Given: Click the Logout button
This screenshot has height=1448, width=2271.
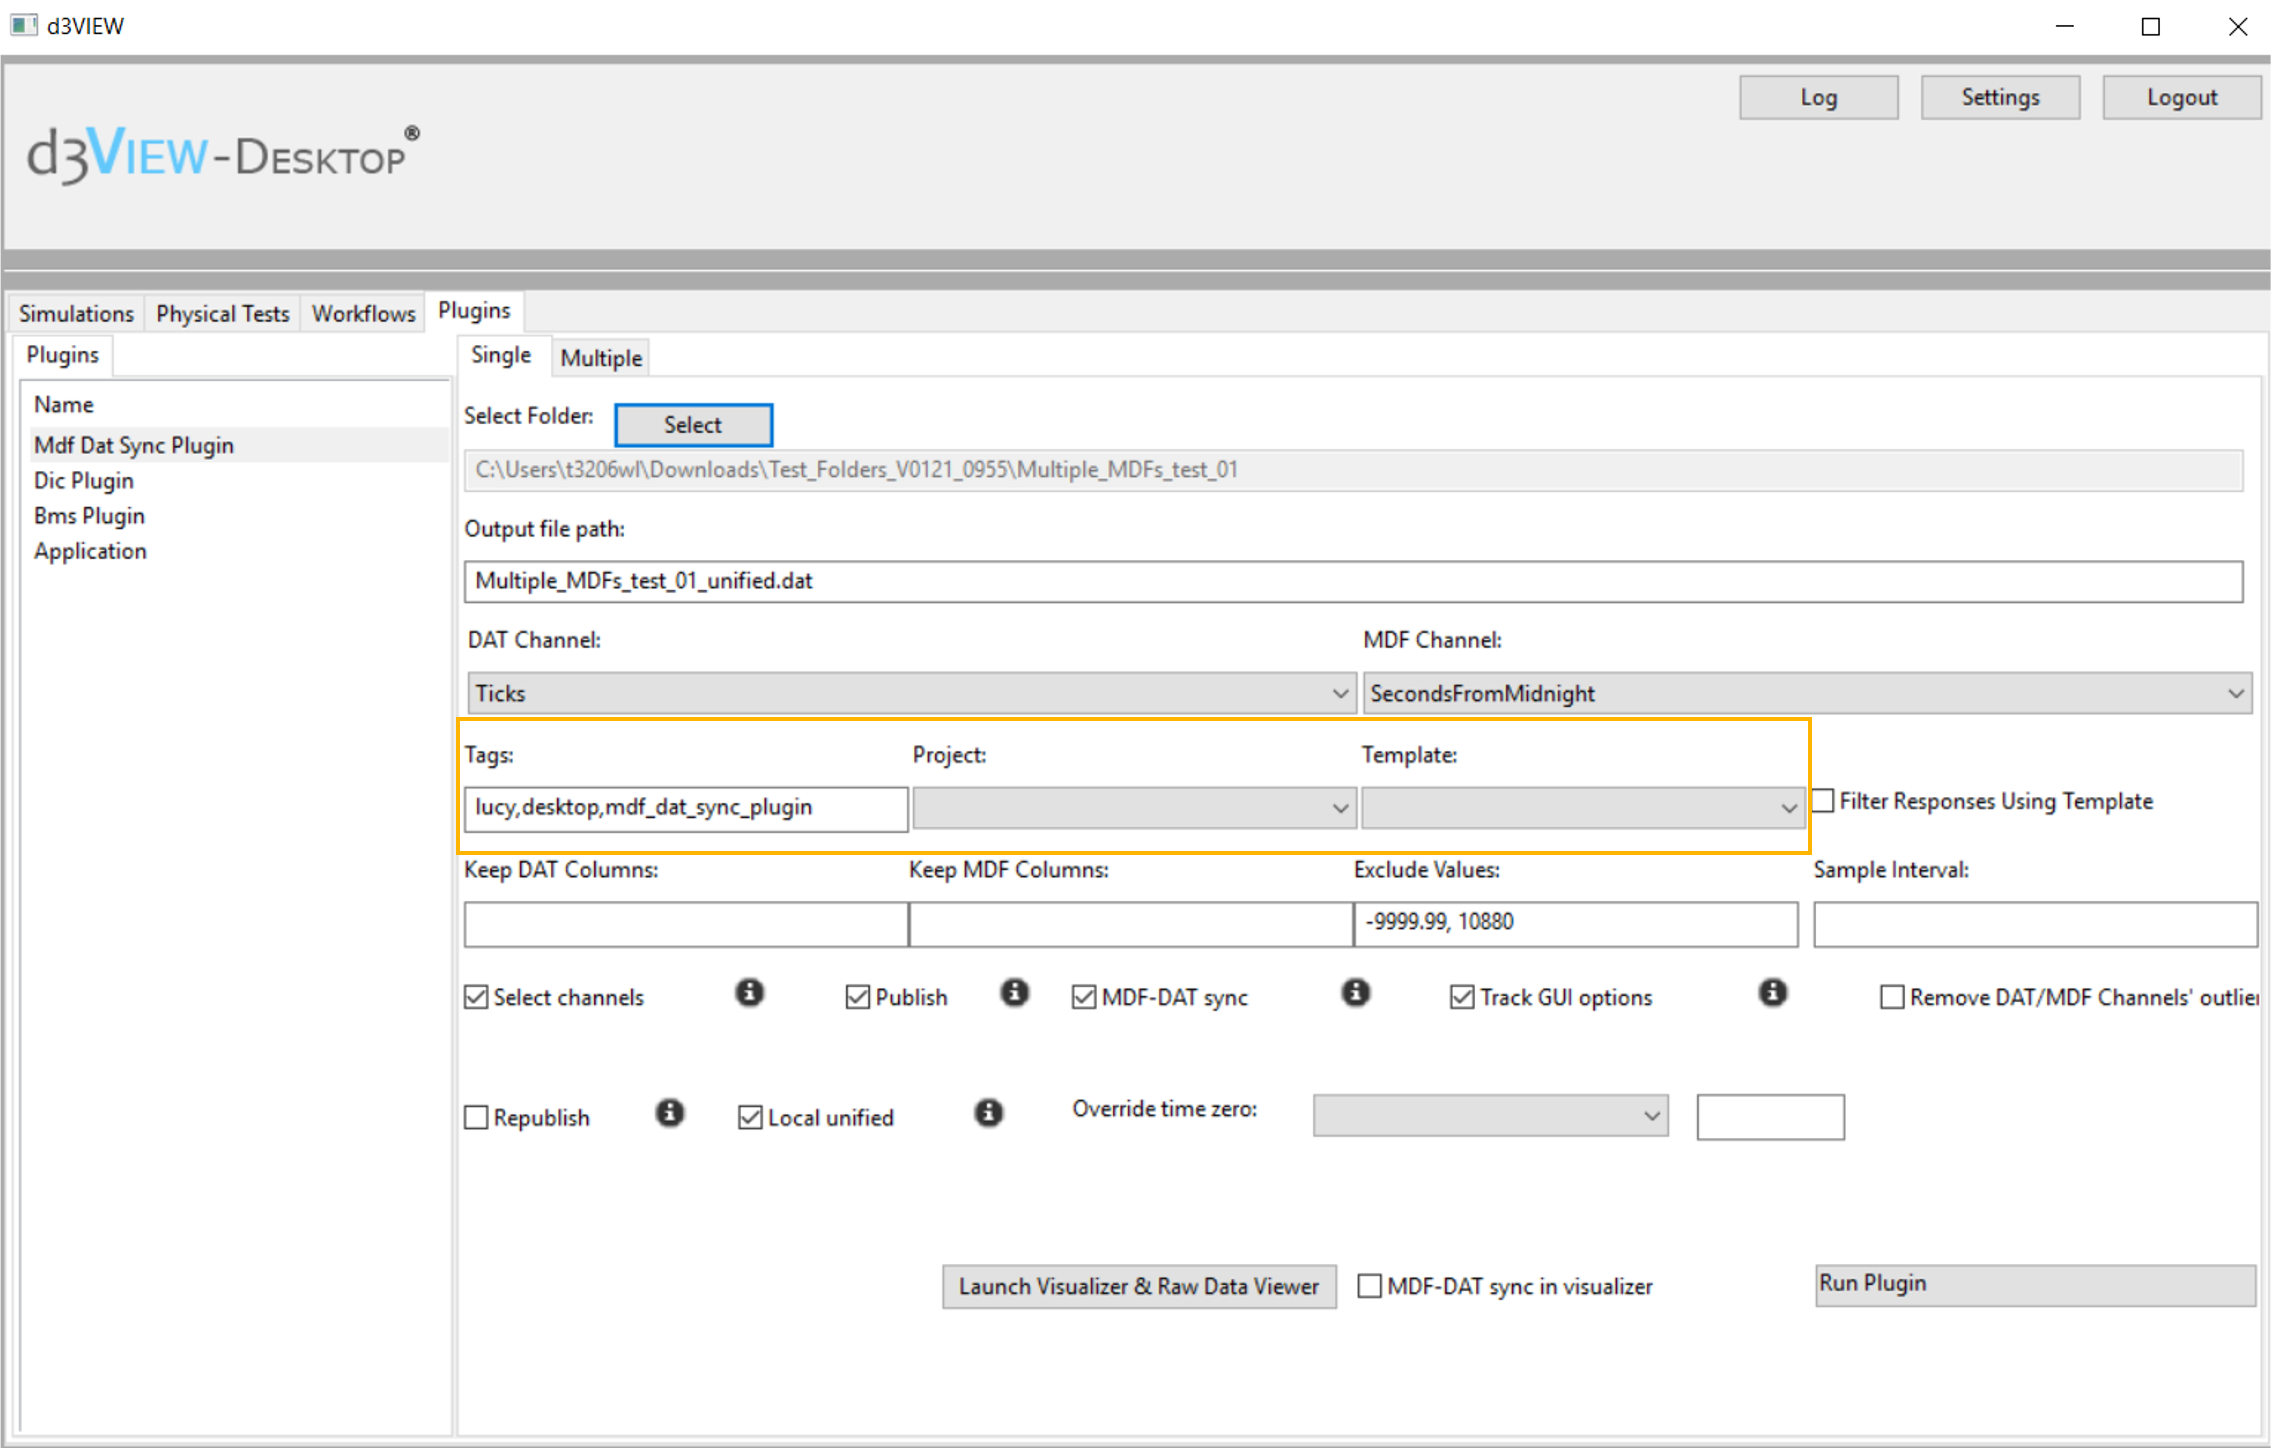Looking at the screenshot, I should [2181, 97].
